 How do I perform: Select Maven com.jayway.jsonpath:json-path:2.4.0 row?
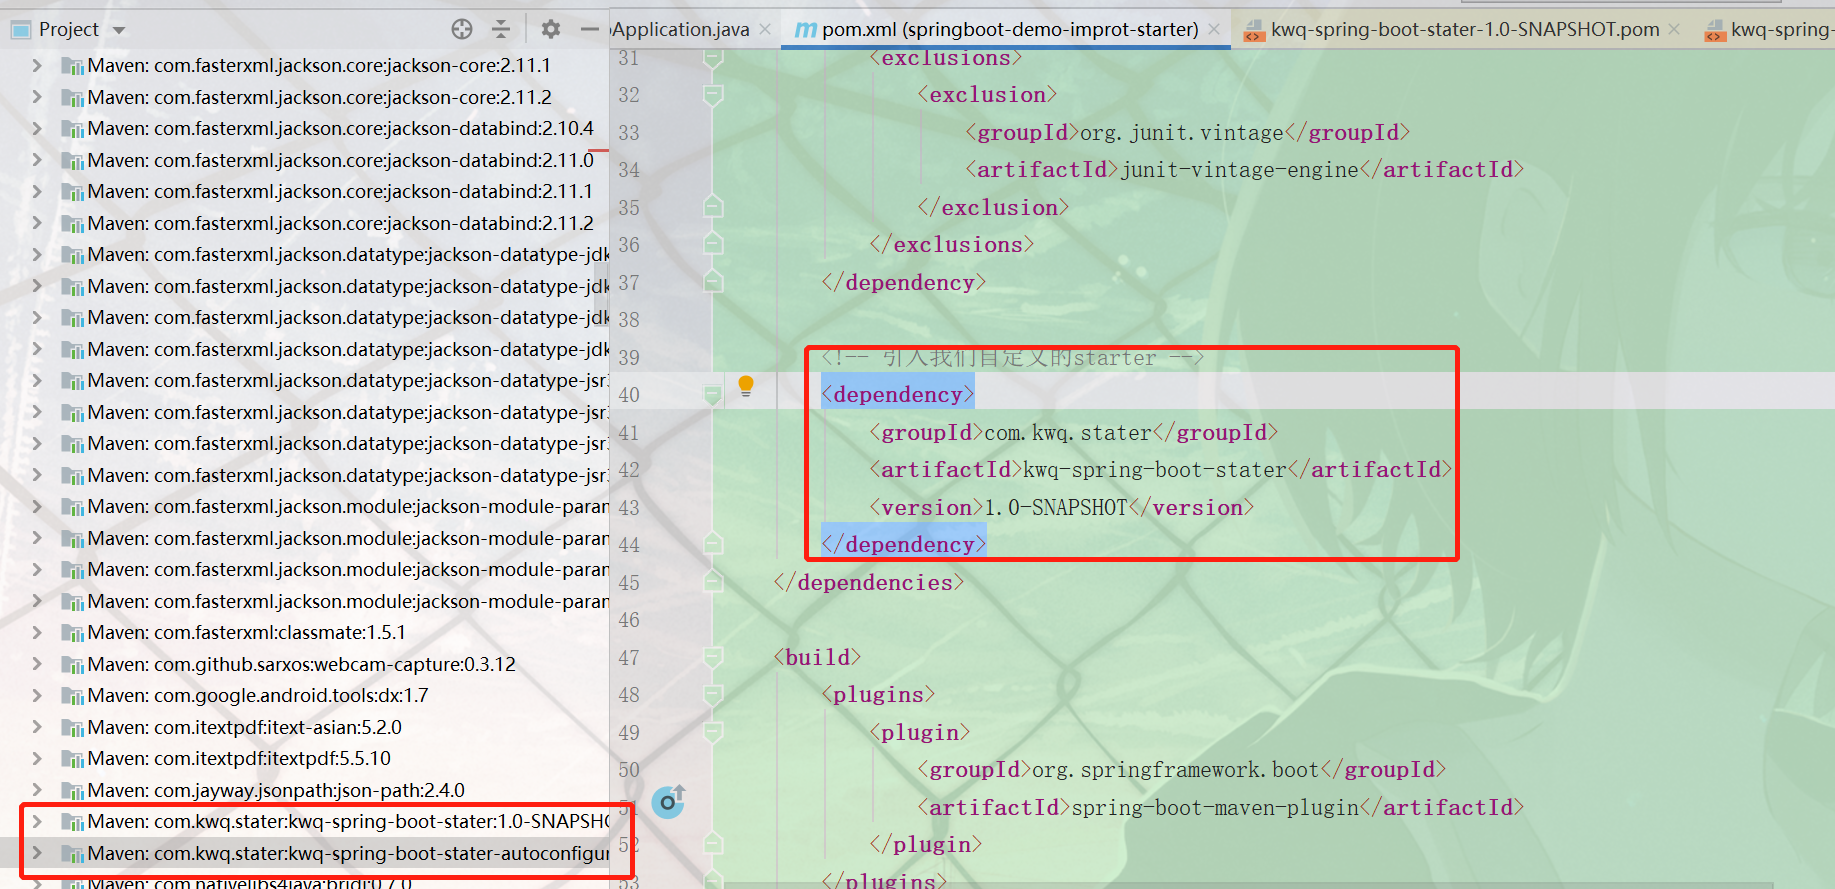point(305,790)
